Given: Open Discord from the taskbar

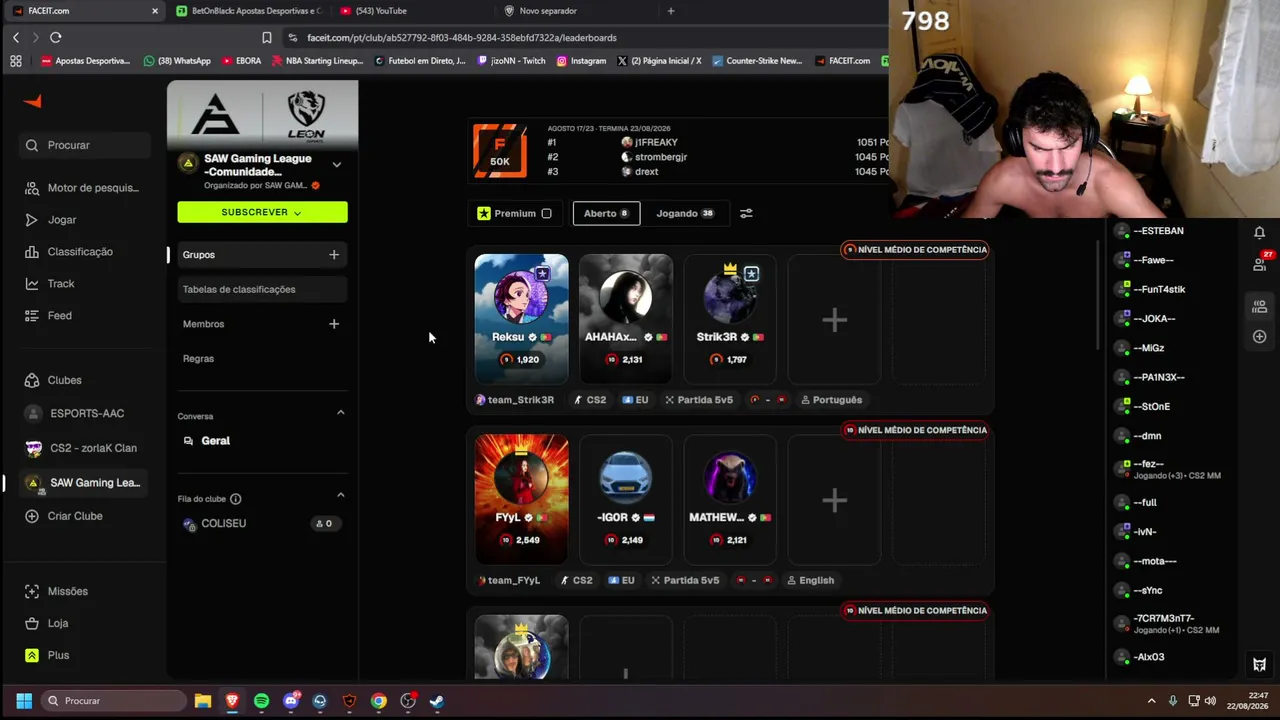Looking at the screenshot, I should tap(291, 701).
